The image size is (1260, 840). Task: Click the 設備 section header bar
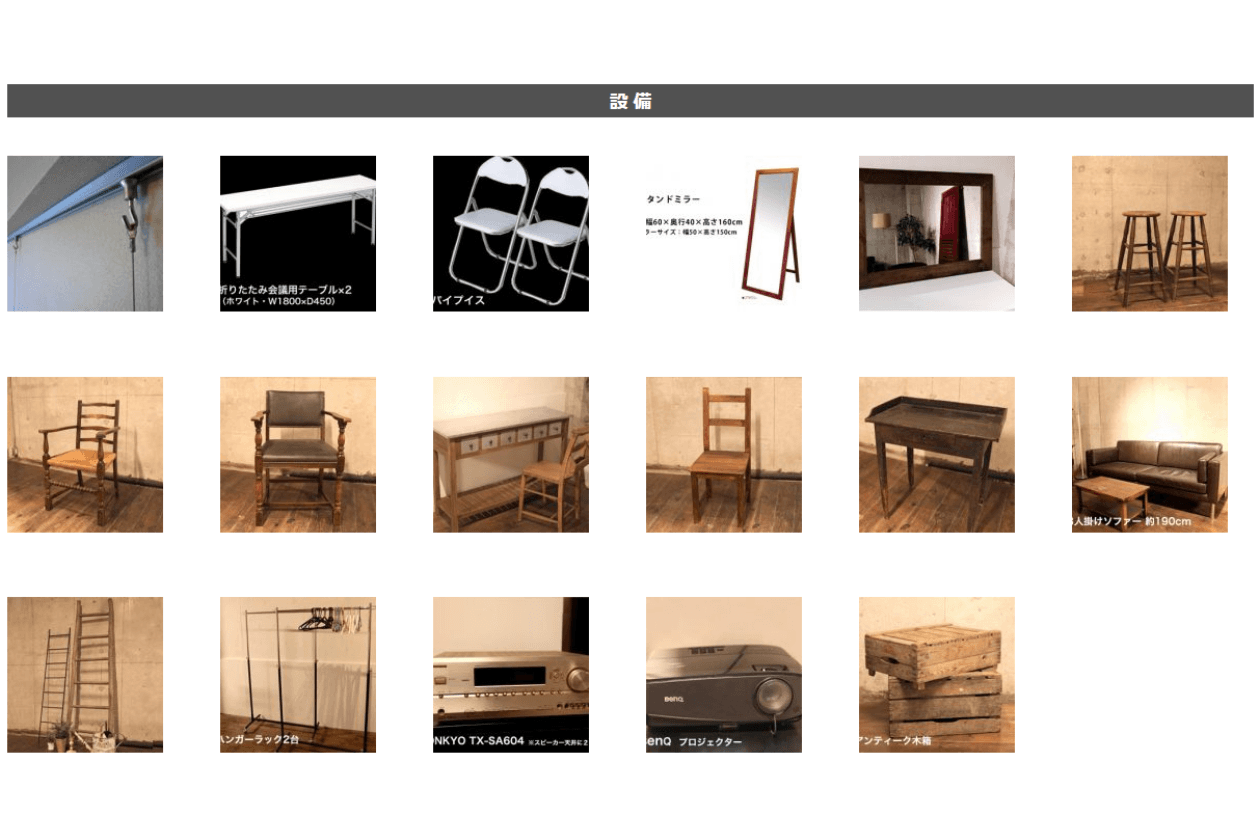(x=630, y=101)
